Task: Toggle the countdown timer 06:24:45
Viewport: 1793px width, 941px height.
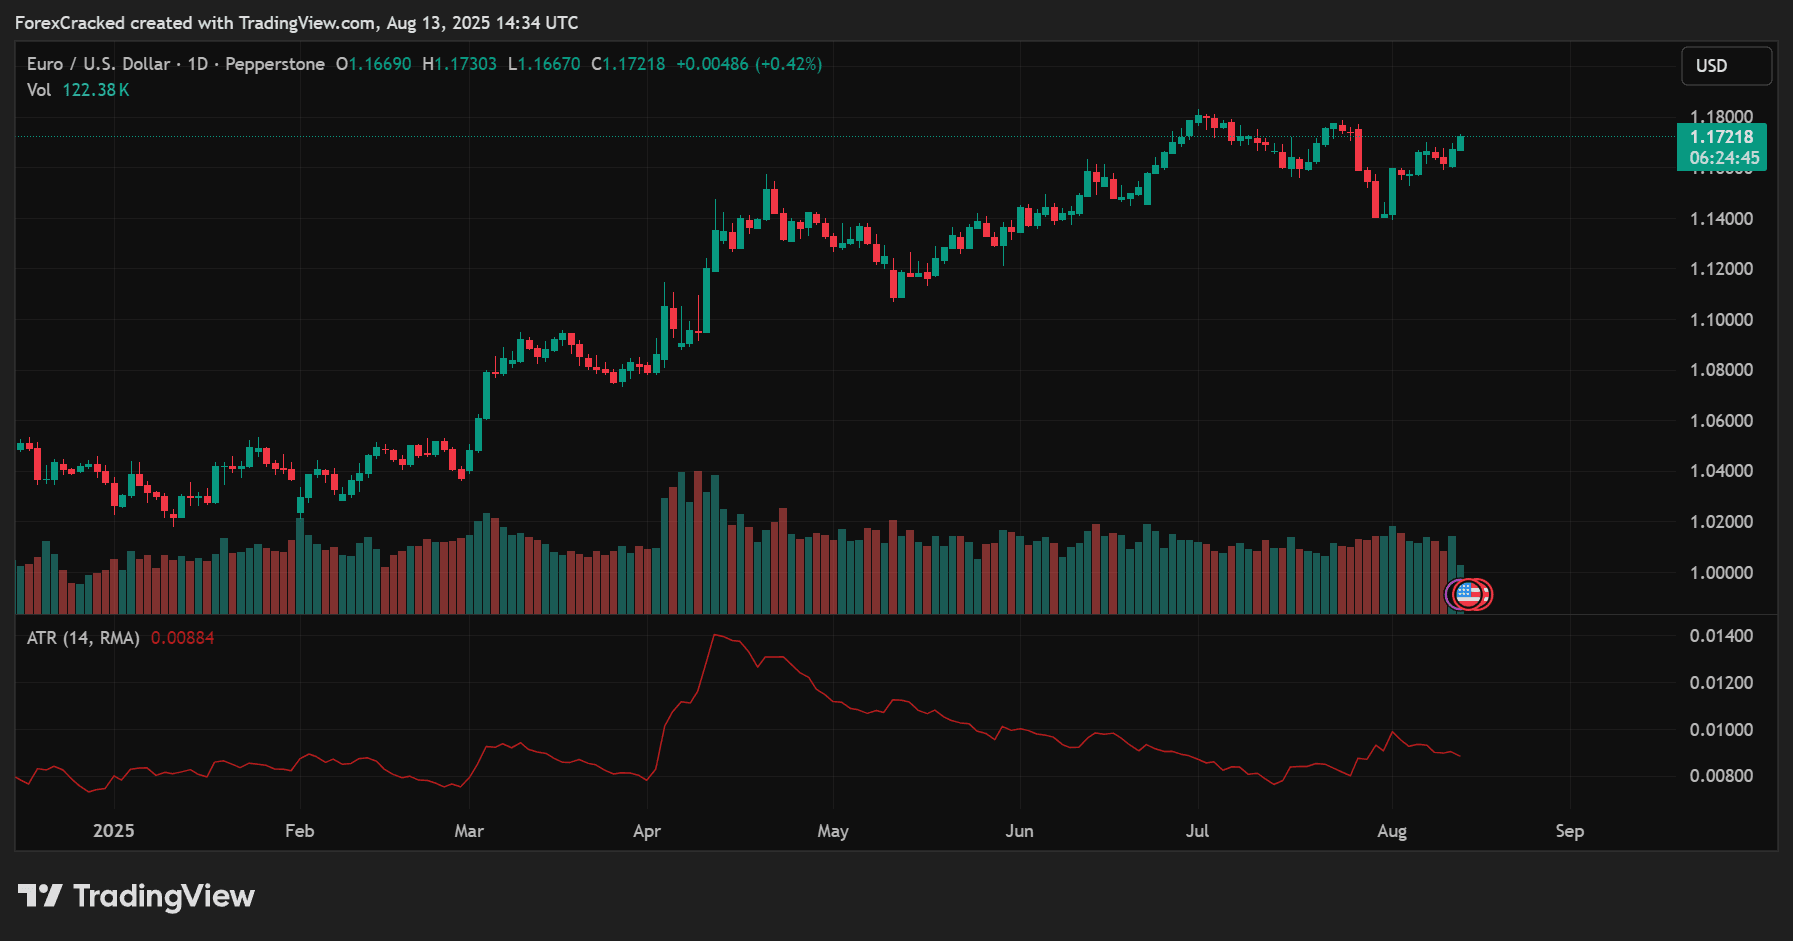Action: (x=1725, y=157)
